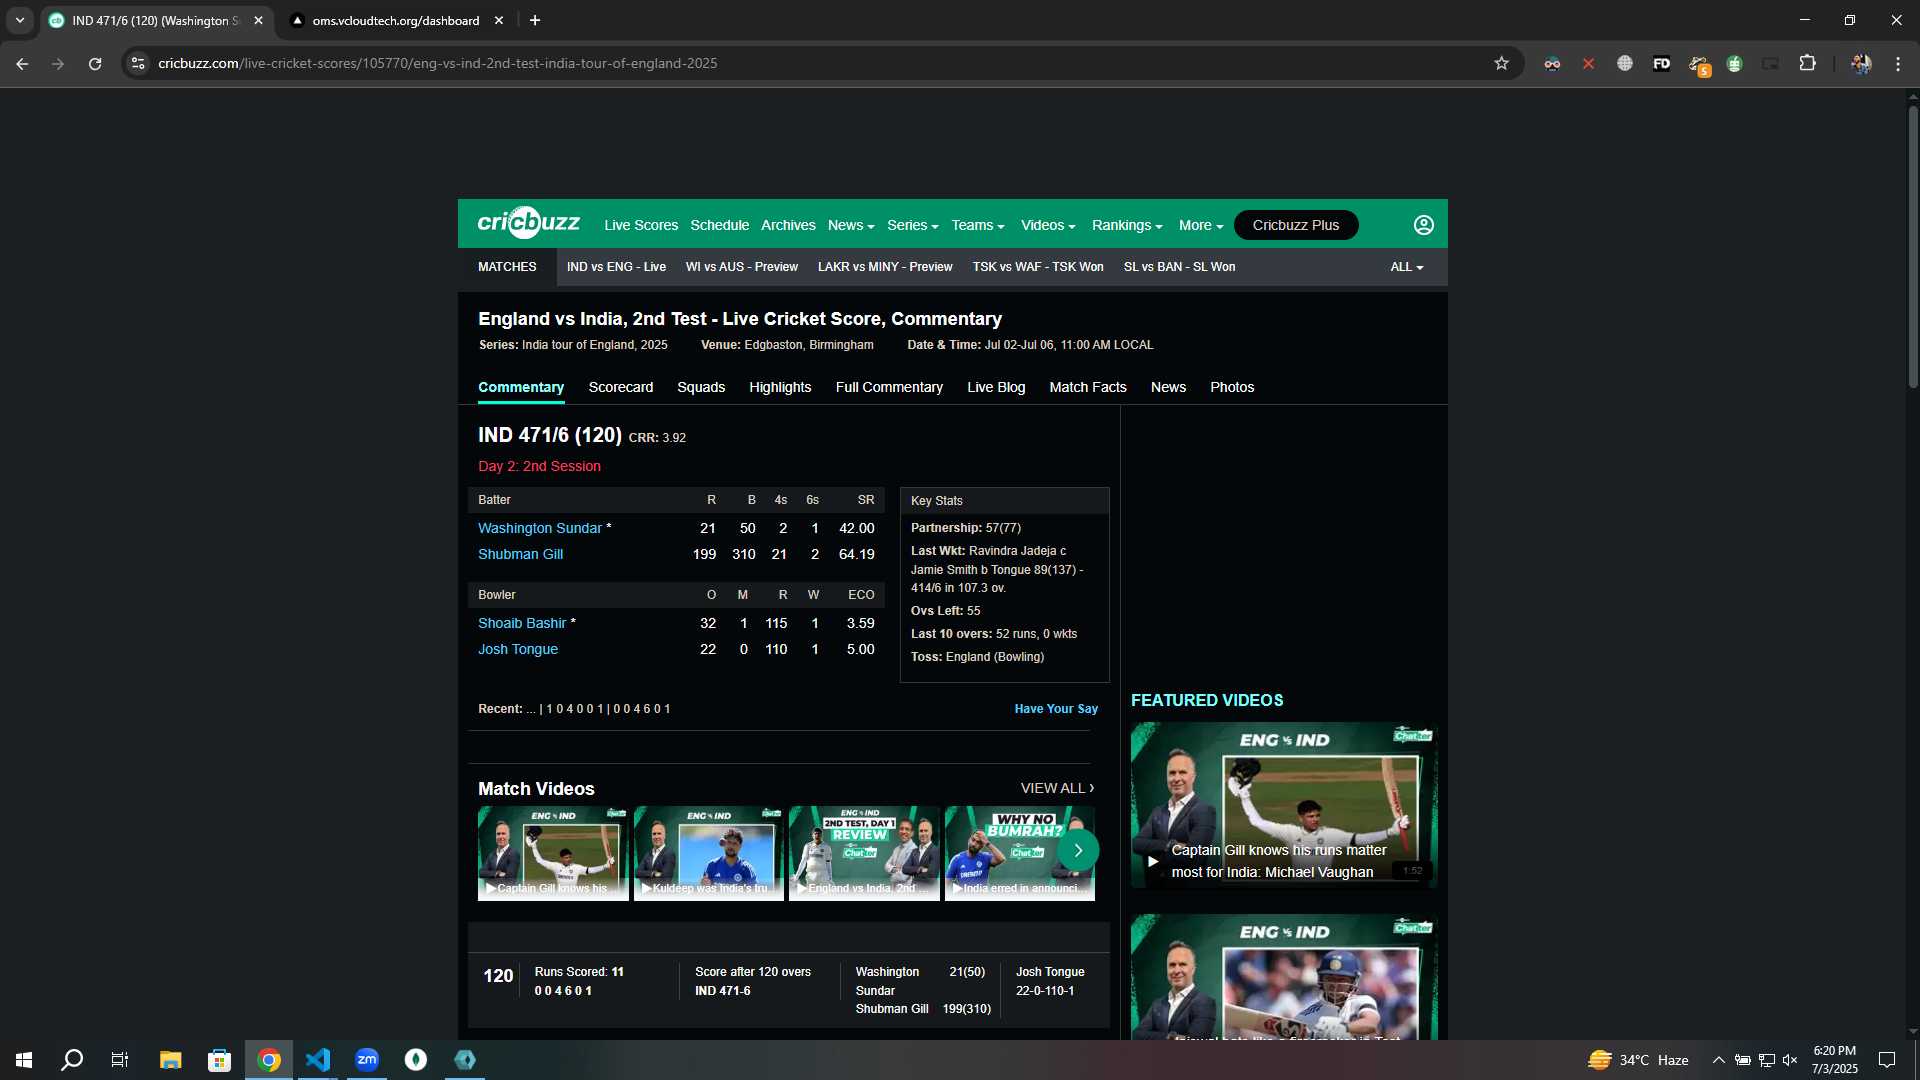Click the Have Your Say link
1920x1080 pixels.
pos(1056,709)
